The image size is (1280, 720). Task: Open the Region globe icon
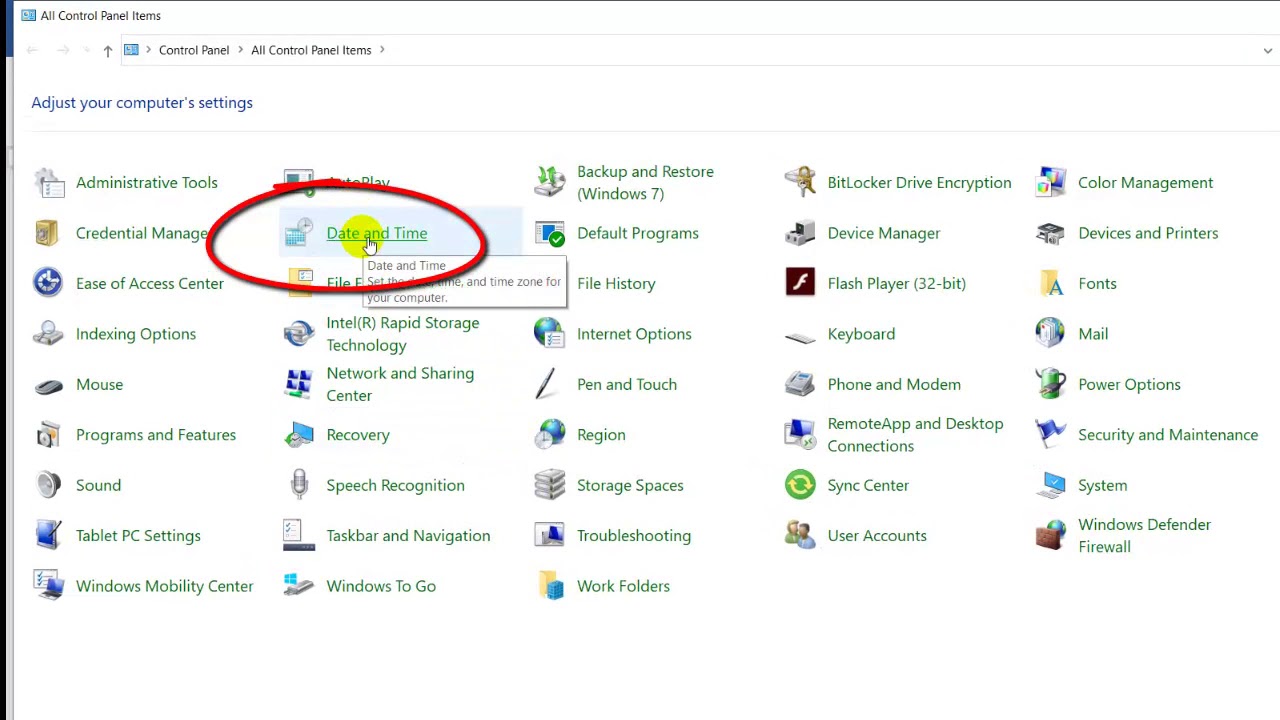(549, 435)
